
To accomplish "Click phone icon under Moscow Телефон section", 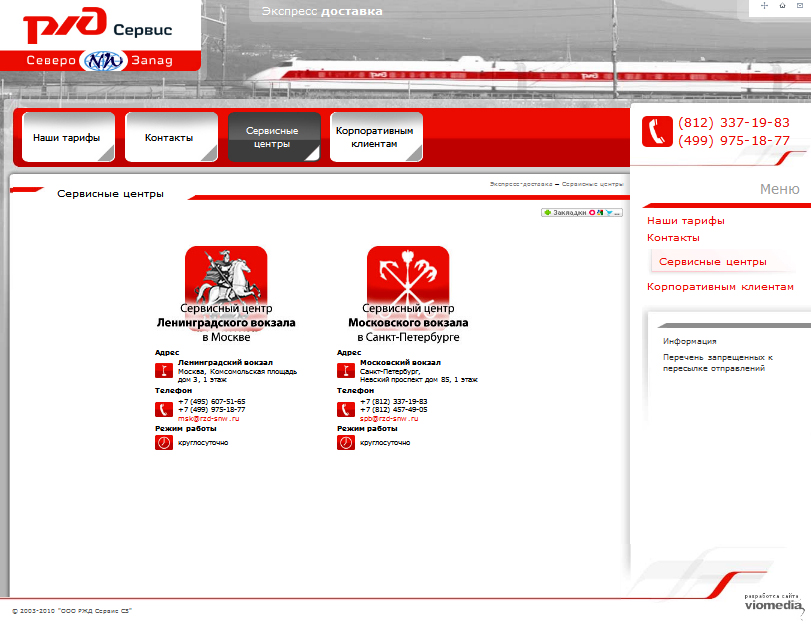I will point(164,409).
